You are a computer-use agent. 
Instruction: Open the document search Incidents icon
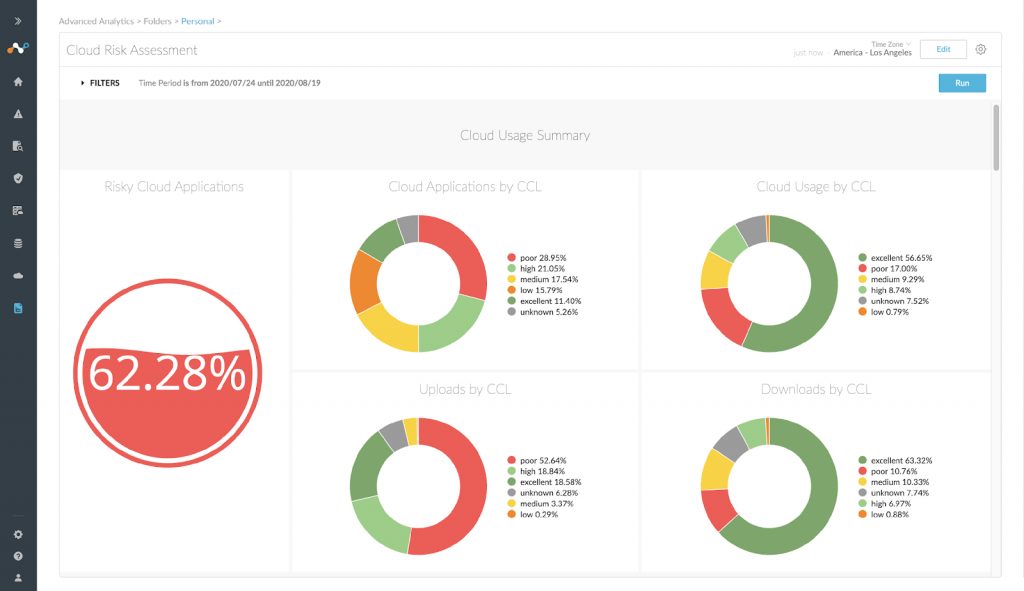pos(18,146)
